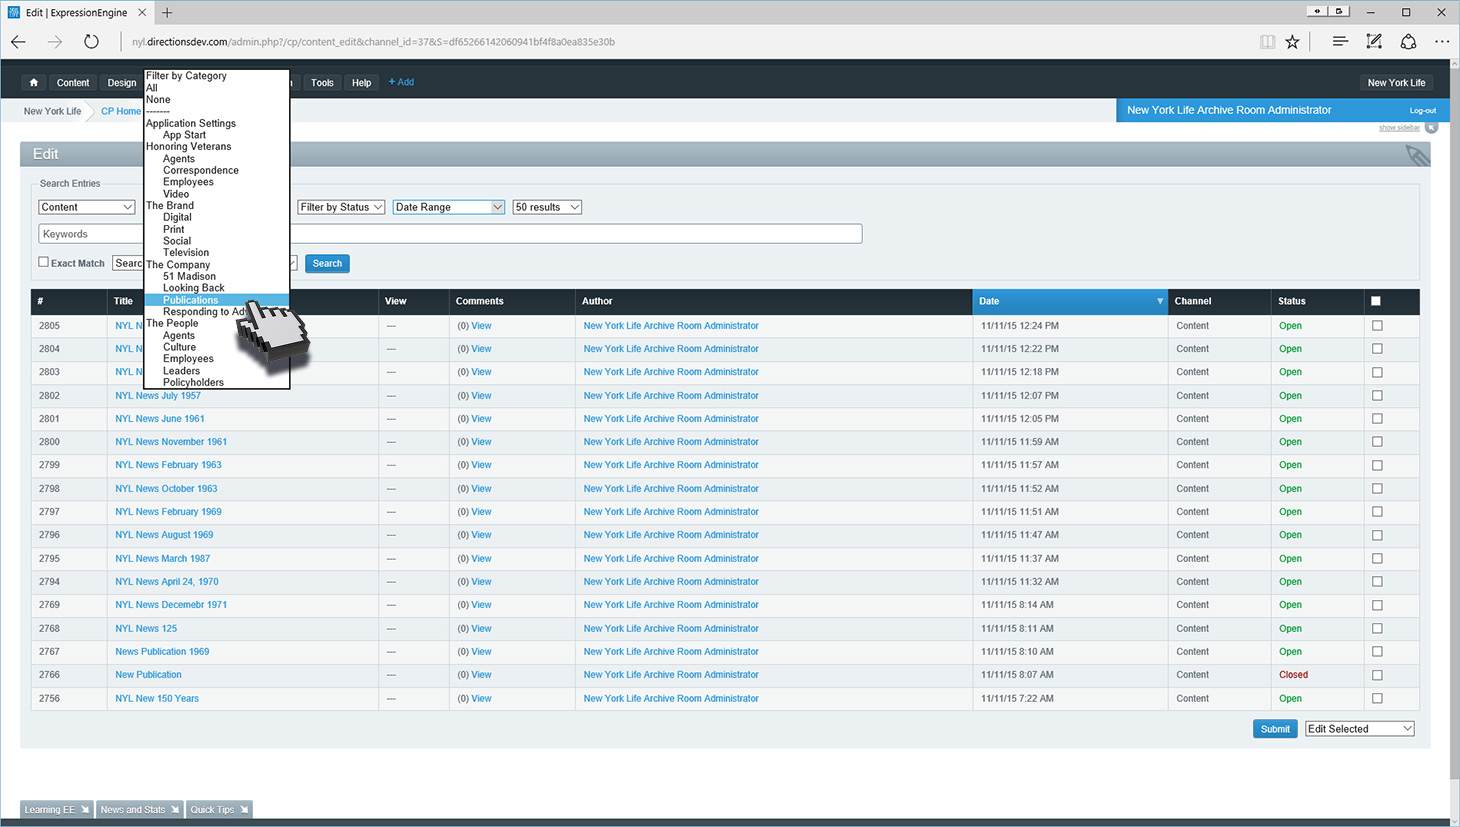This screenshot has height=827, width=1460.
Task: Sort entries by the Date column header
Action: (x=1068, y=301)
